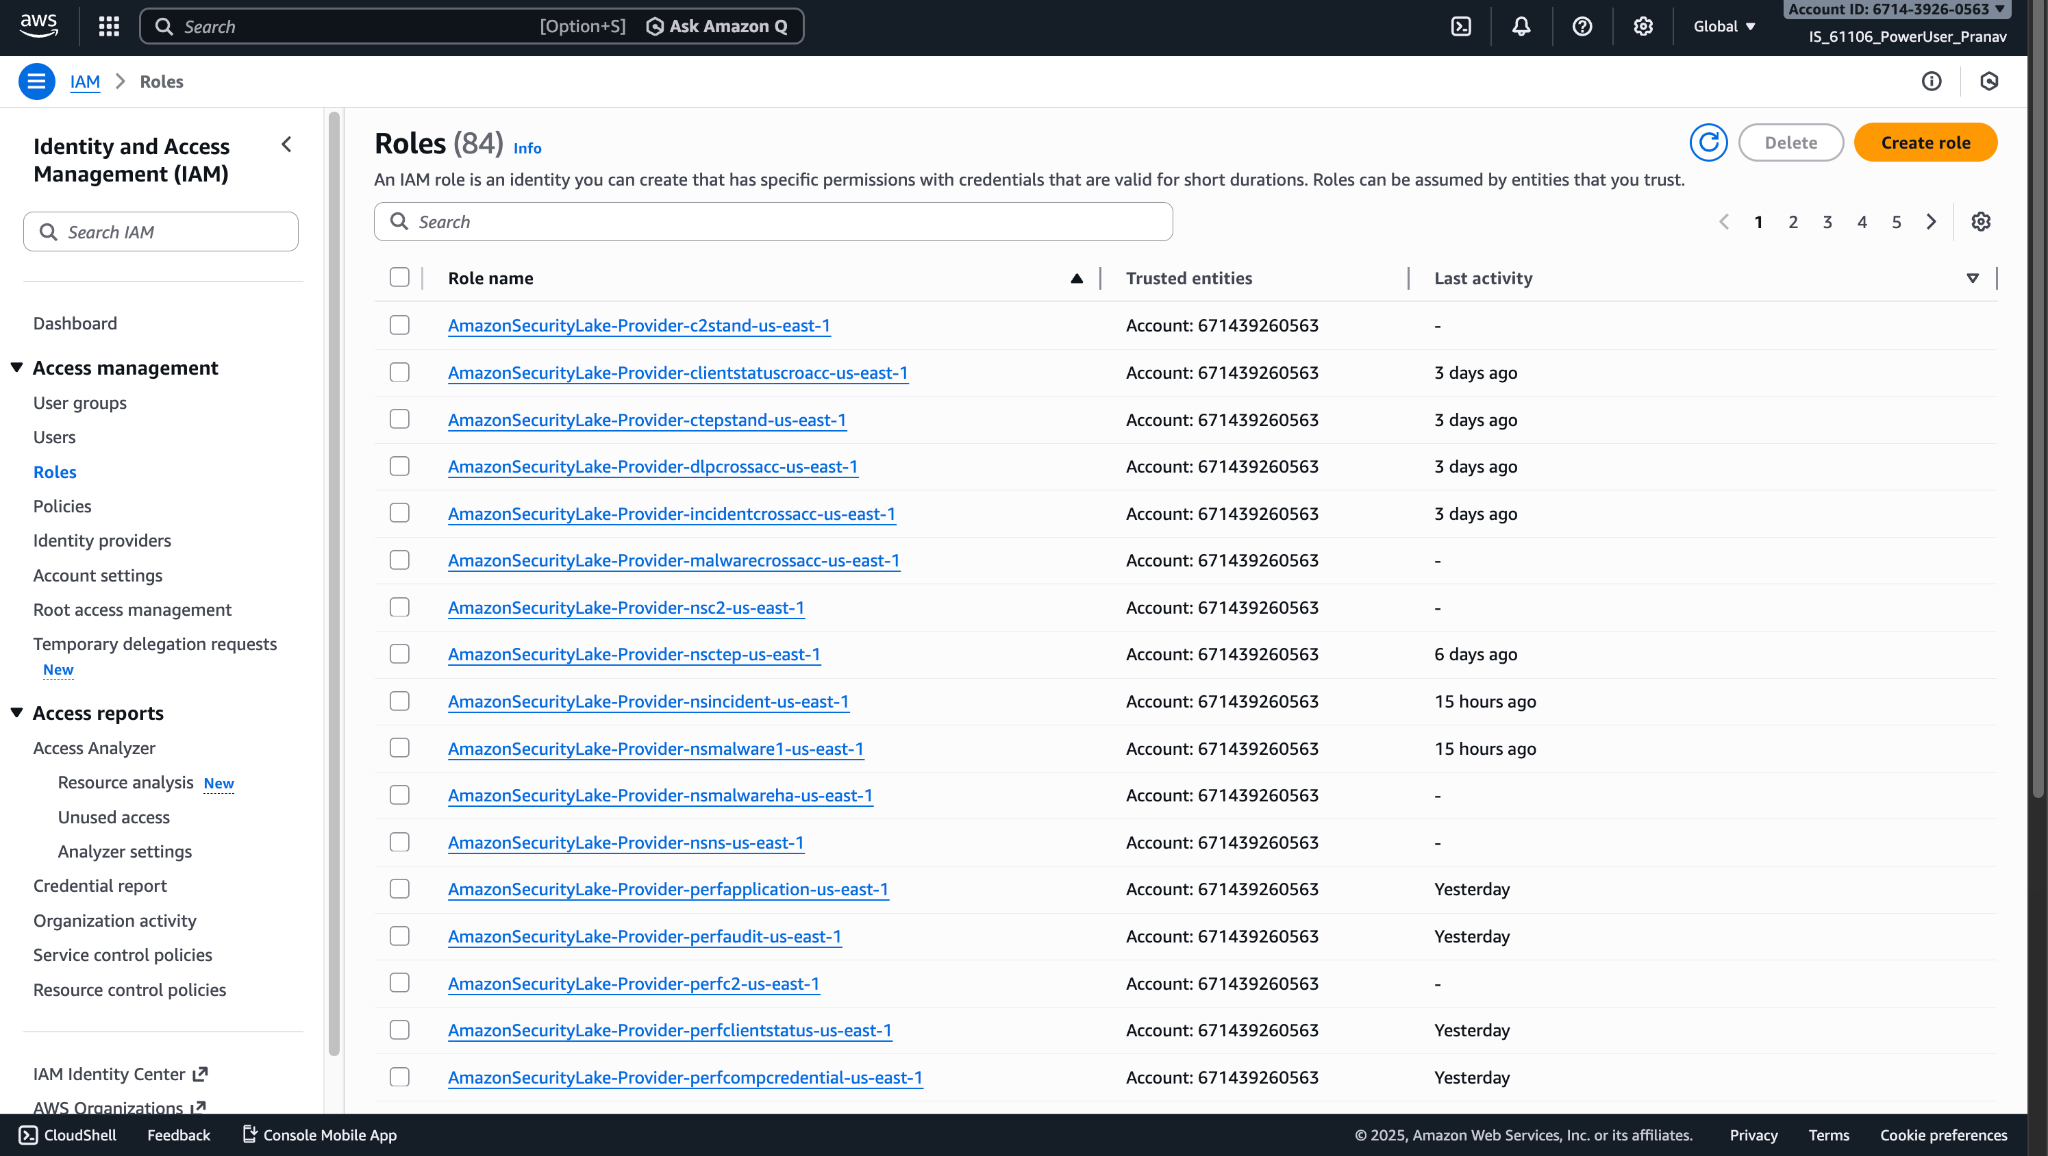Click the previous page arrow

click(x=1724, y=222)
